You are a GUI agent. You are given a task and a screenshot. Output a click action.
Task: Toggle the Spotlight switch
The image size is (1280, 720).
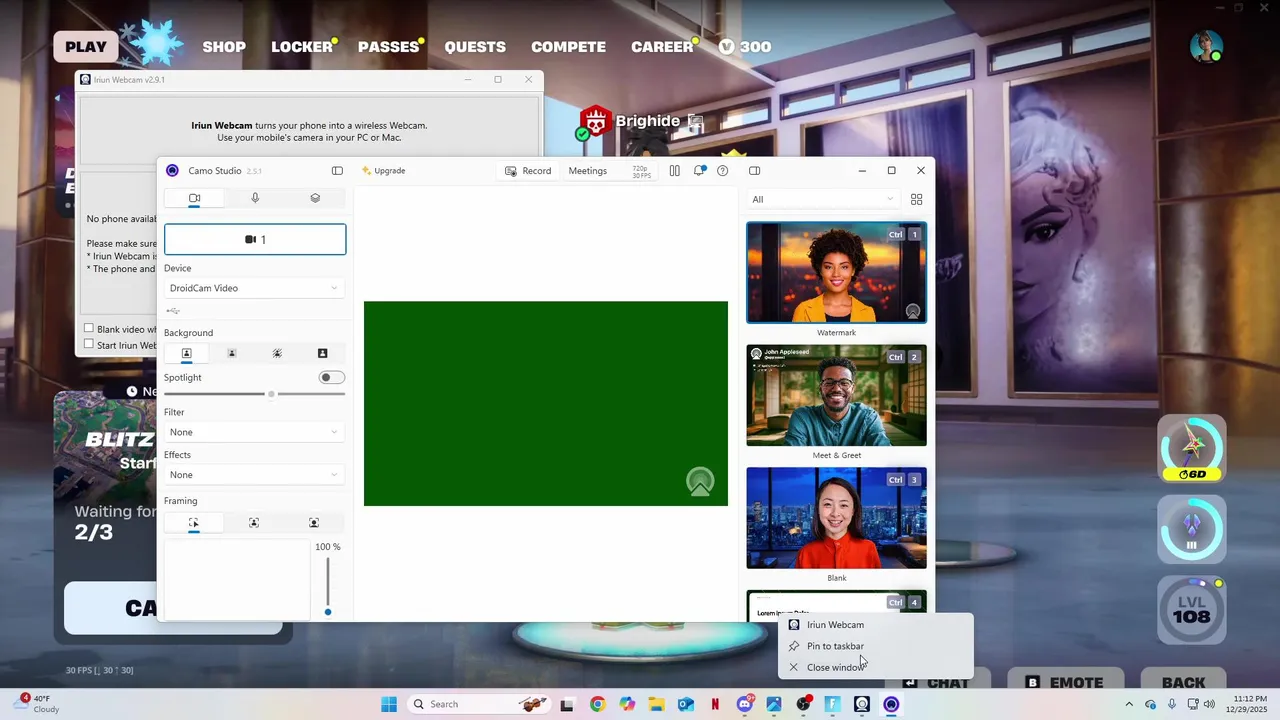(x=332, y=377)
